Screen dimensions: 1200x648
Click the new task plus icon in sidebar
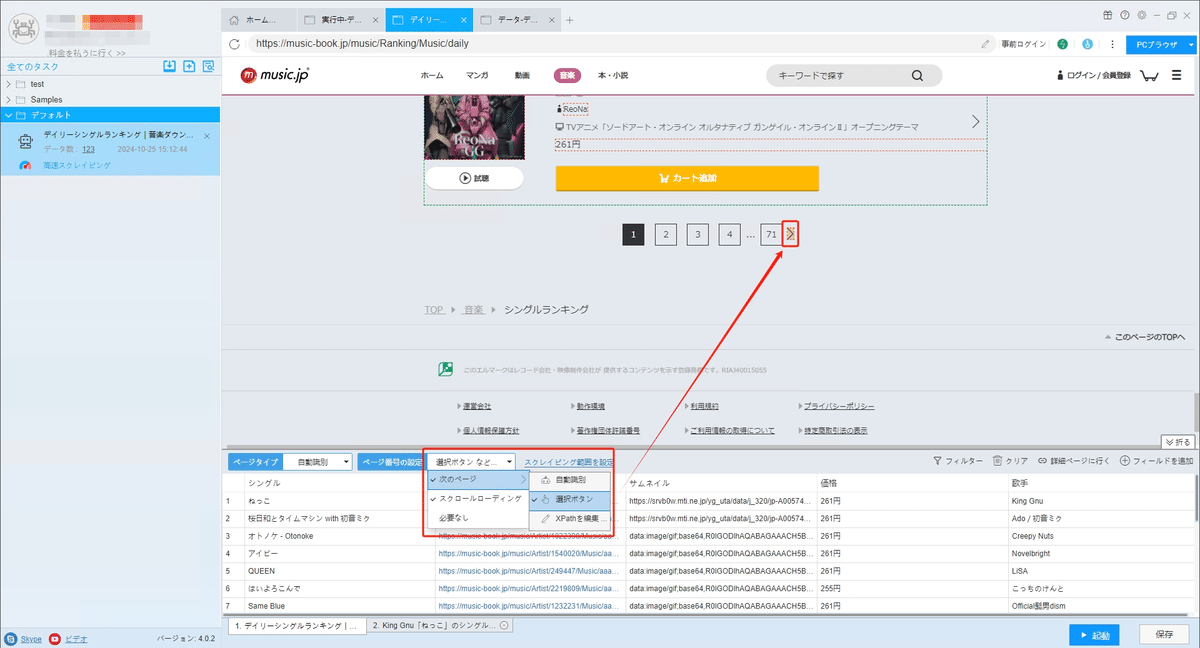(189, 66)
